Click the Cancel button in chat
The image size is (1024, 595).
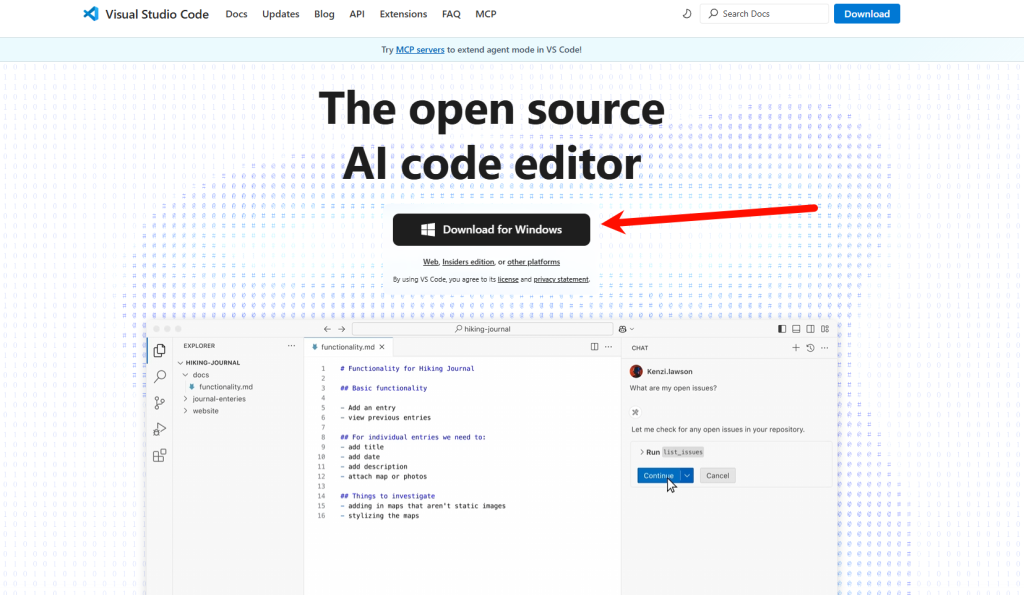(x=718, y=475)
